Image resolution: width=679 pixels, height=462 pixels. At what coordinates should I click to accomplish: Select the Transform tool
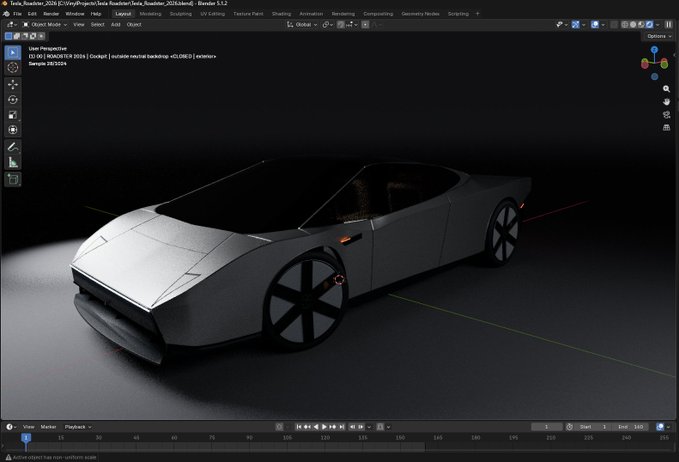tap(13, 130)
